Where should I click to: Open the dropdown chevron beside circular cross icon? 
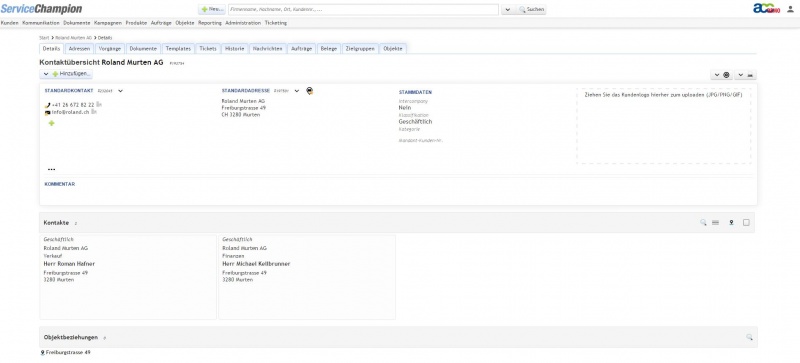(716, 75)
